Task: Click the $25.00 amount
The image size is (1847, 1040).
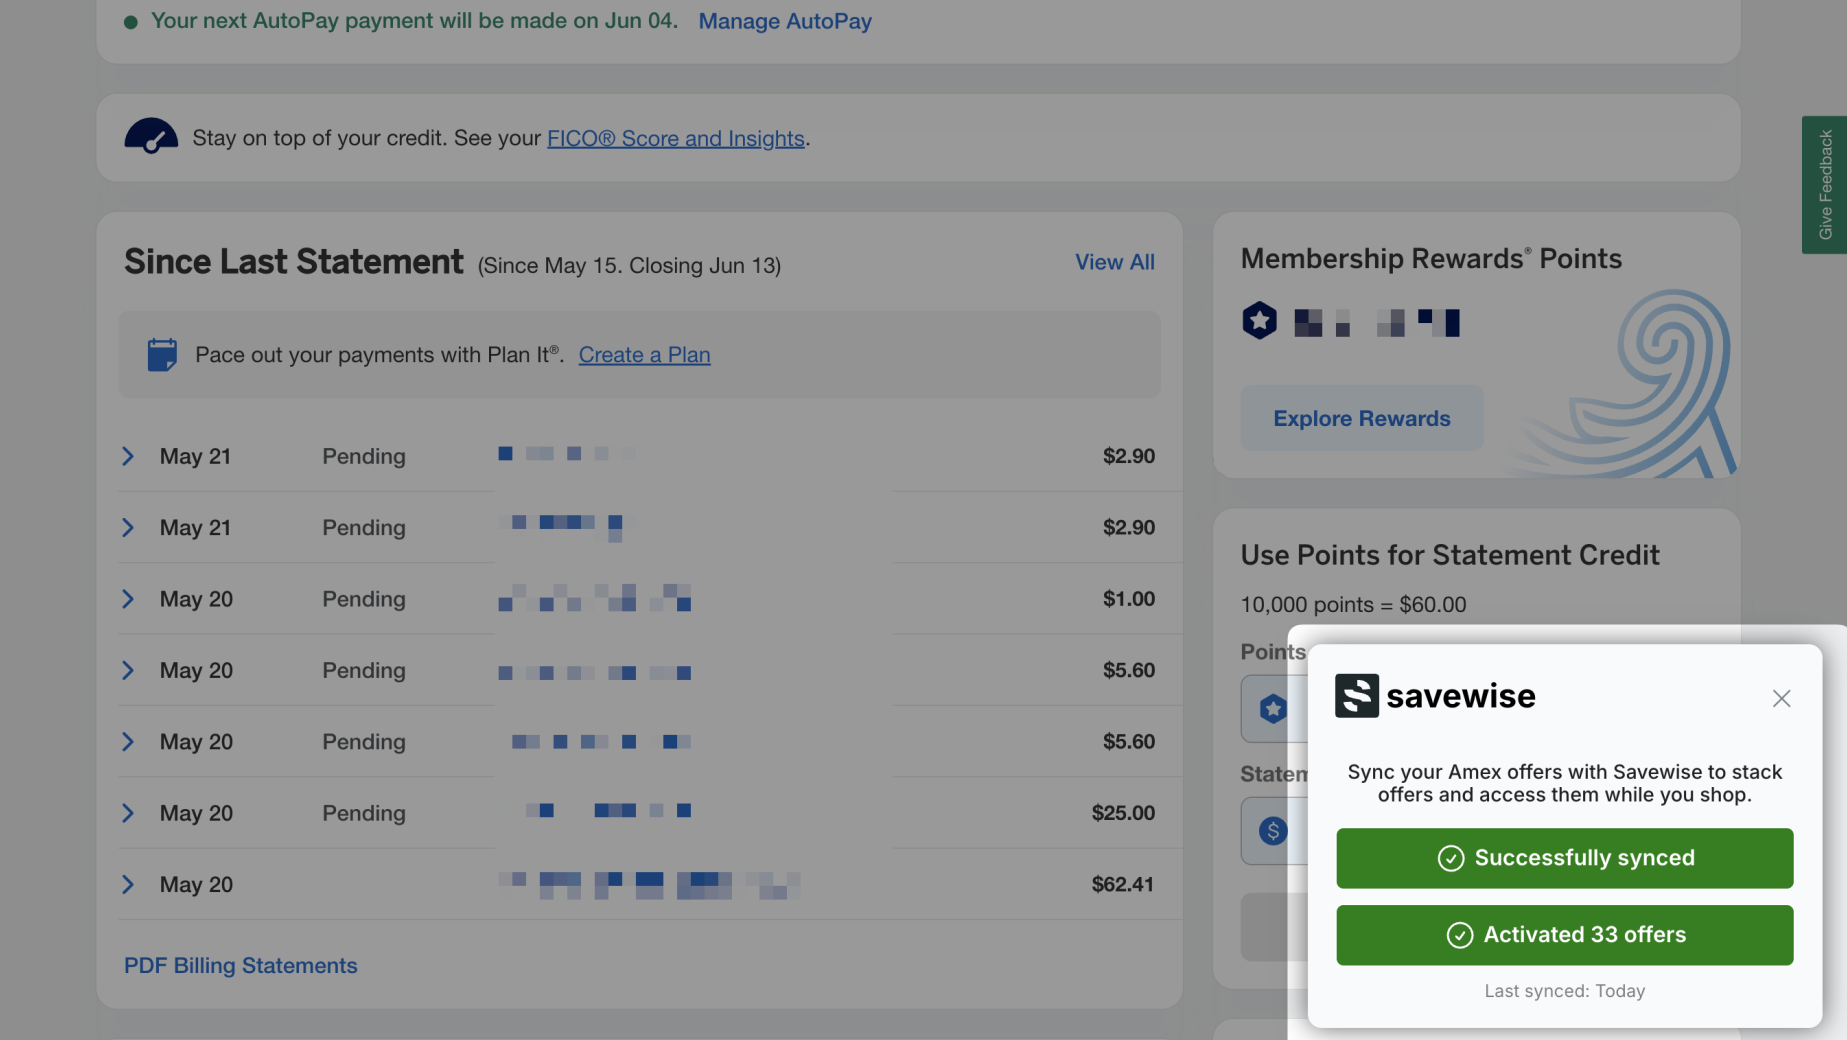Action: (x=1122, y=813)
